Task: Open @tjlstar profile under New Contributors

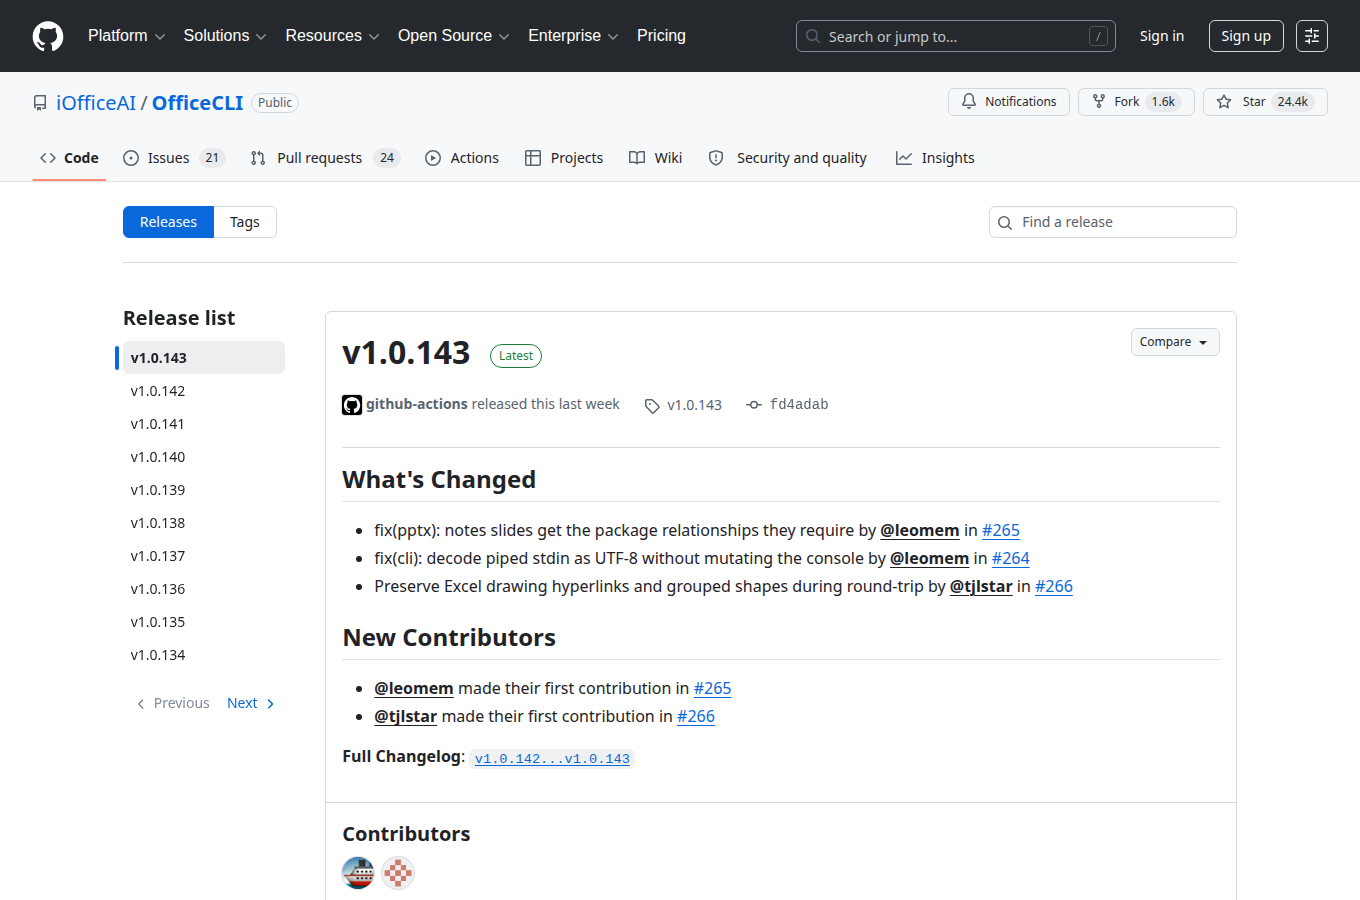Action: point(406,716)
